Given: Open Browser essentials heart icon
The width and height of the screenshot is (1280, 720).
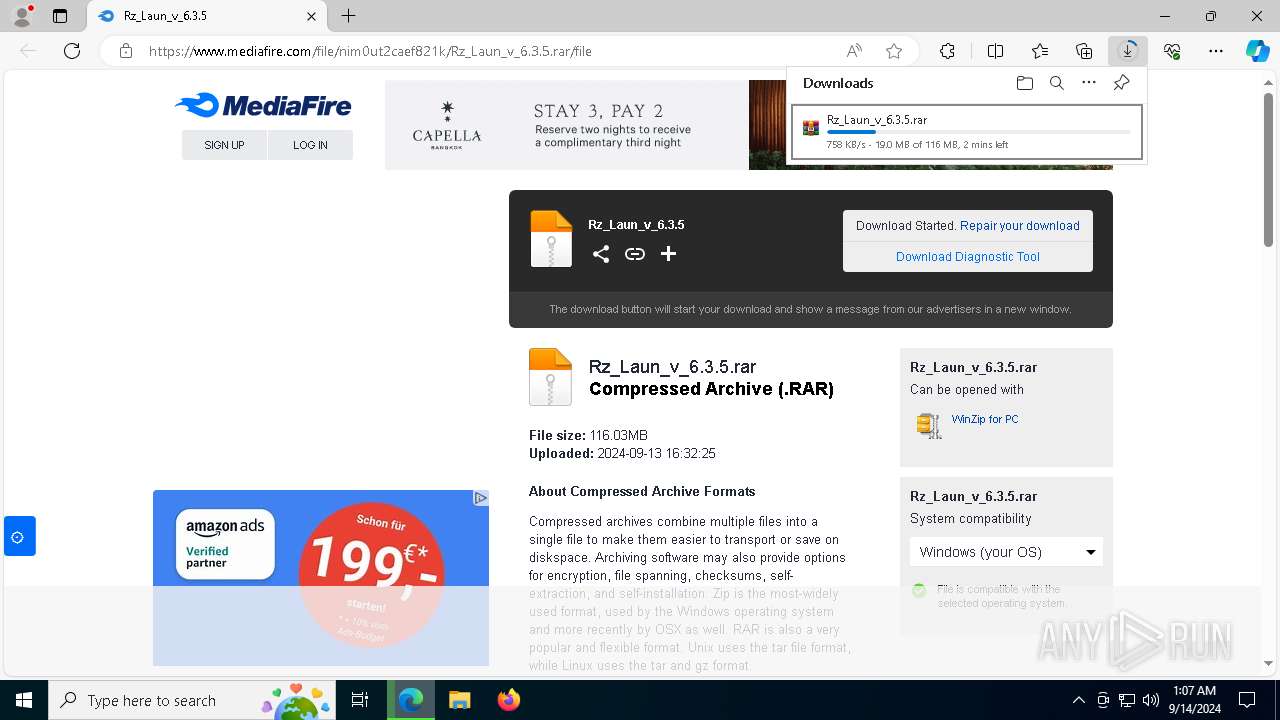Looking at the screenshot, I should click(x=1172, y=51).
